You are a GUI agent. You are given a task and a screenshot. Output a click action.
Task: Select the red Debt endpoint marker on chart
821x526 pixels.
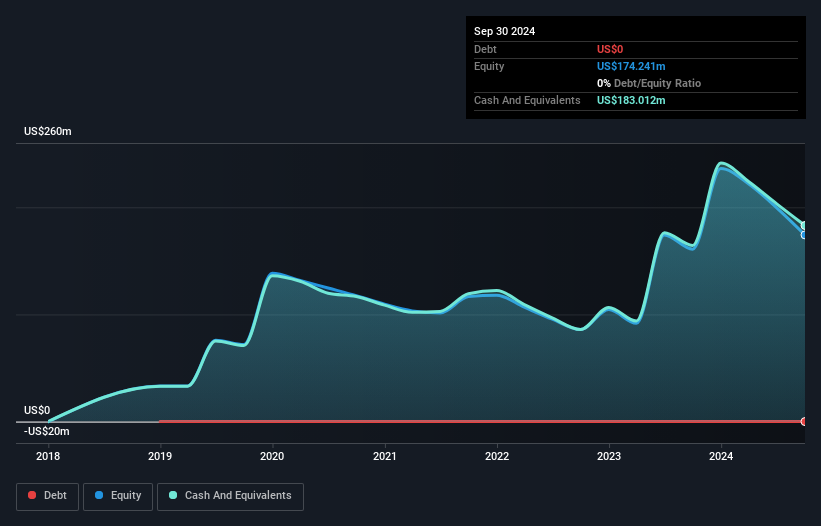[x=804, y=421]
